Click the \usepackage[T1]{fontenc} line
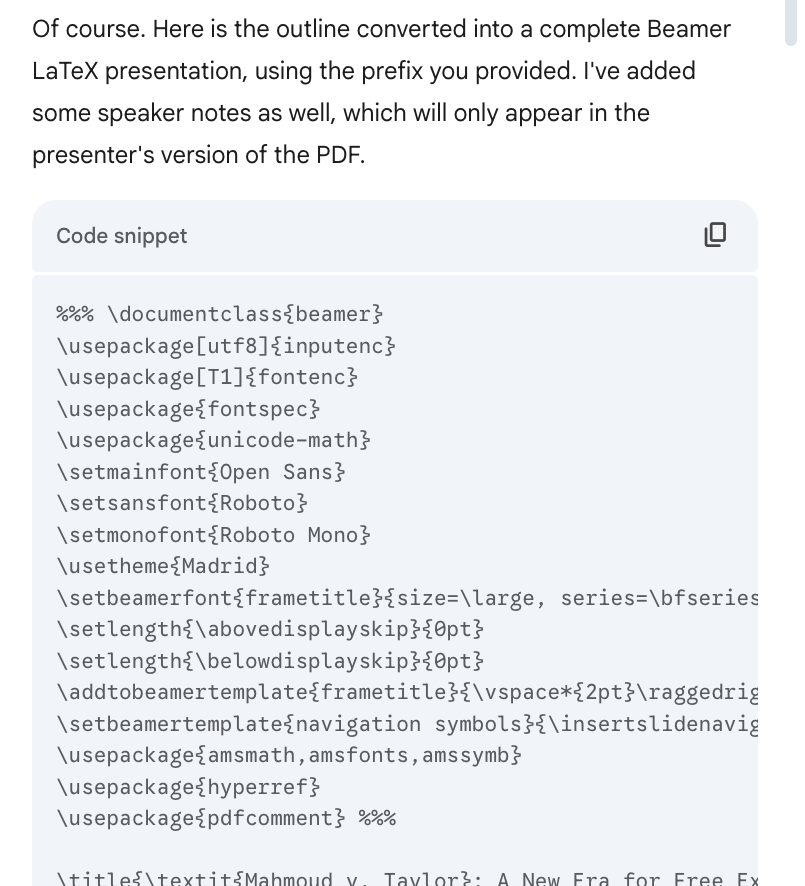The width and height of the screenshot is (805, 886). pyautogui.click(x=207, y=377)
